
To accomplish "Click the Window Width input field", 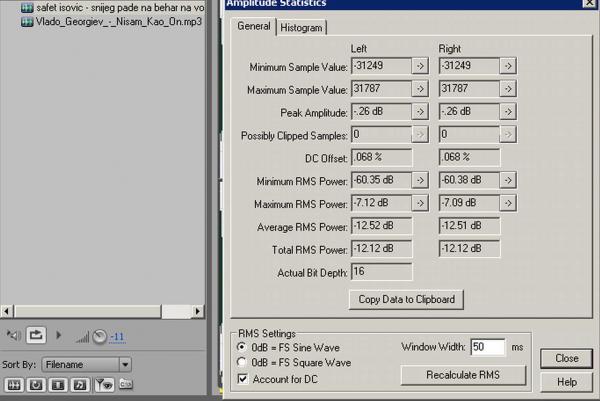I will pos(486,347).
